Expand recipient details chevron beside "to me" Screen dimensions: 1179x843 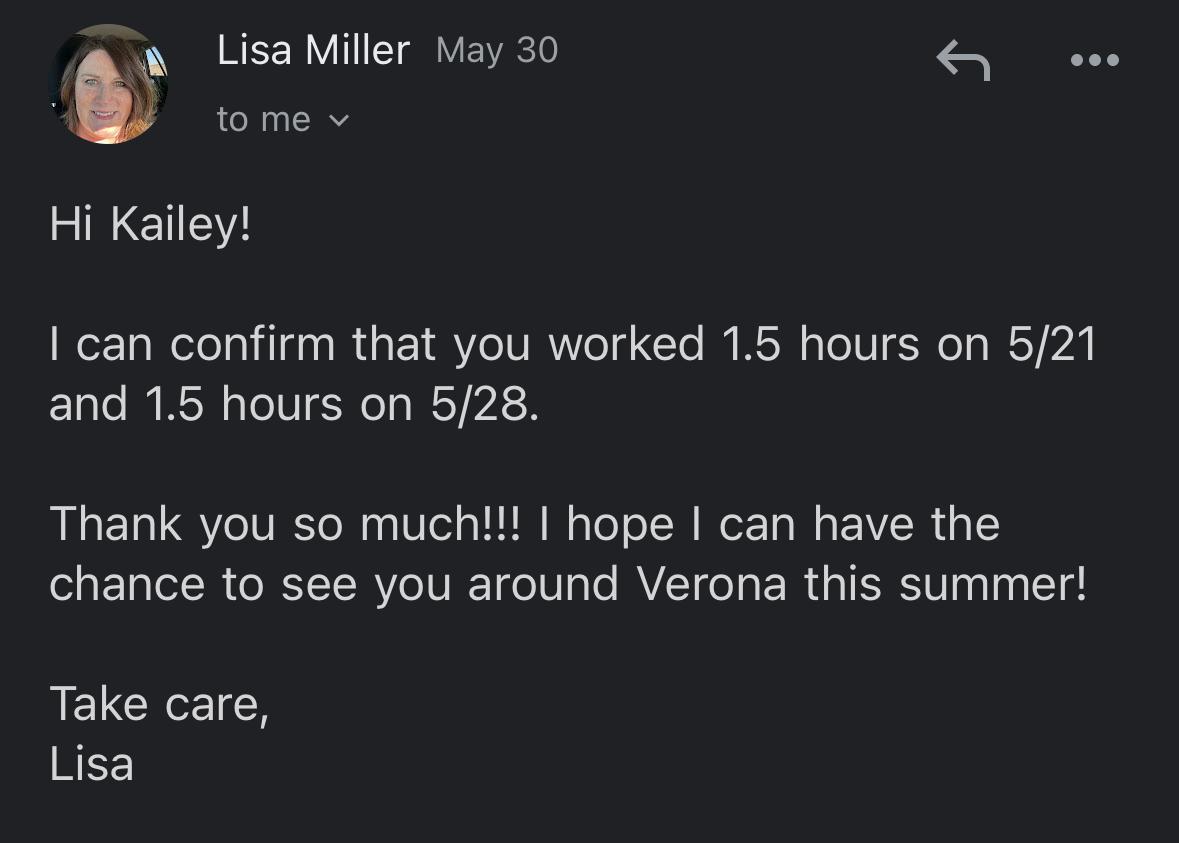(x=339, y=121)
